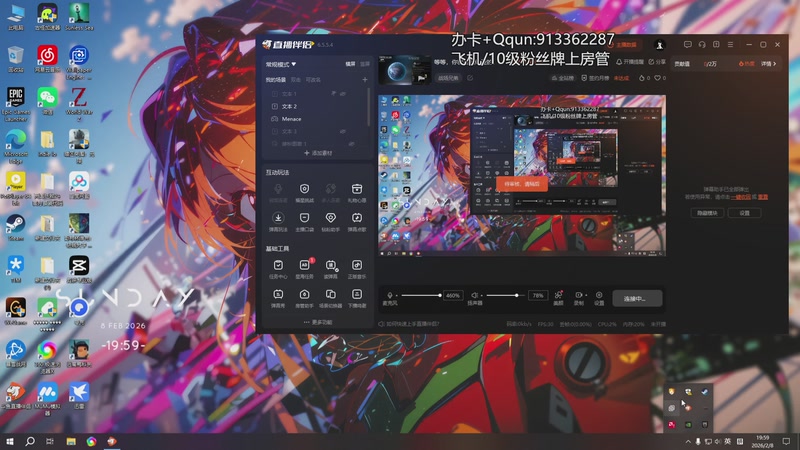Click 设置 button in right panel
This screenshot has height=450, width=800.
coord(744,213)
